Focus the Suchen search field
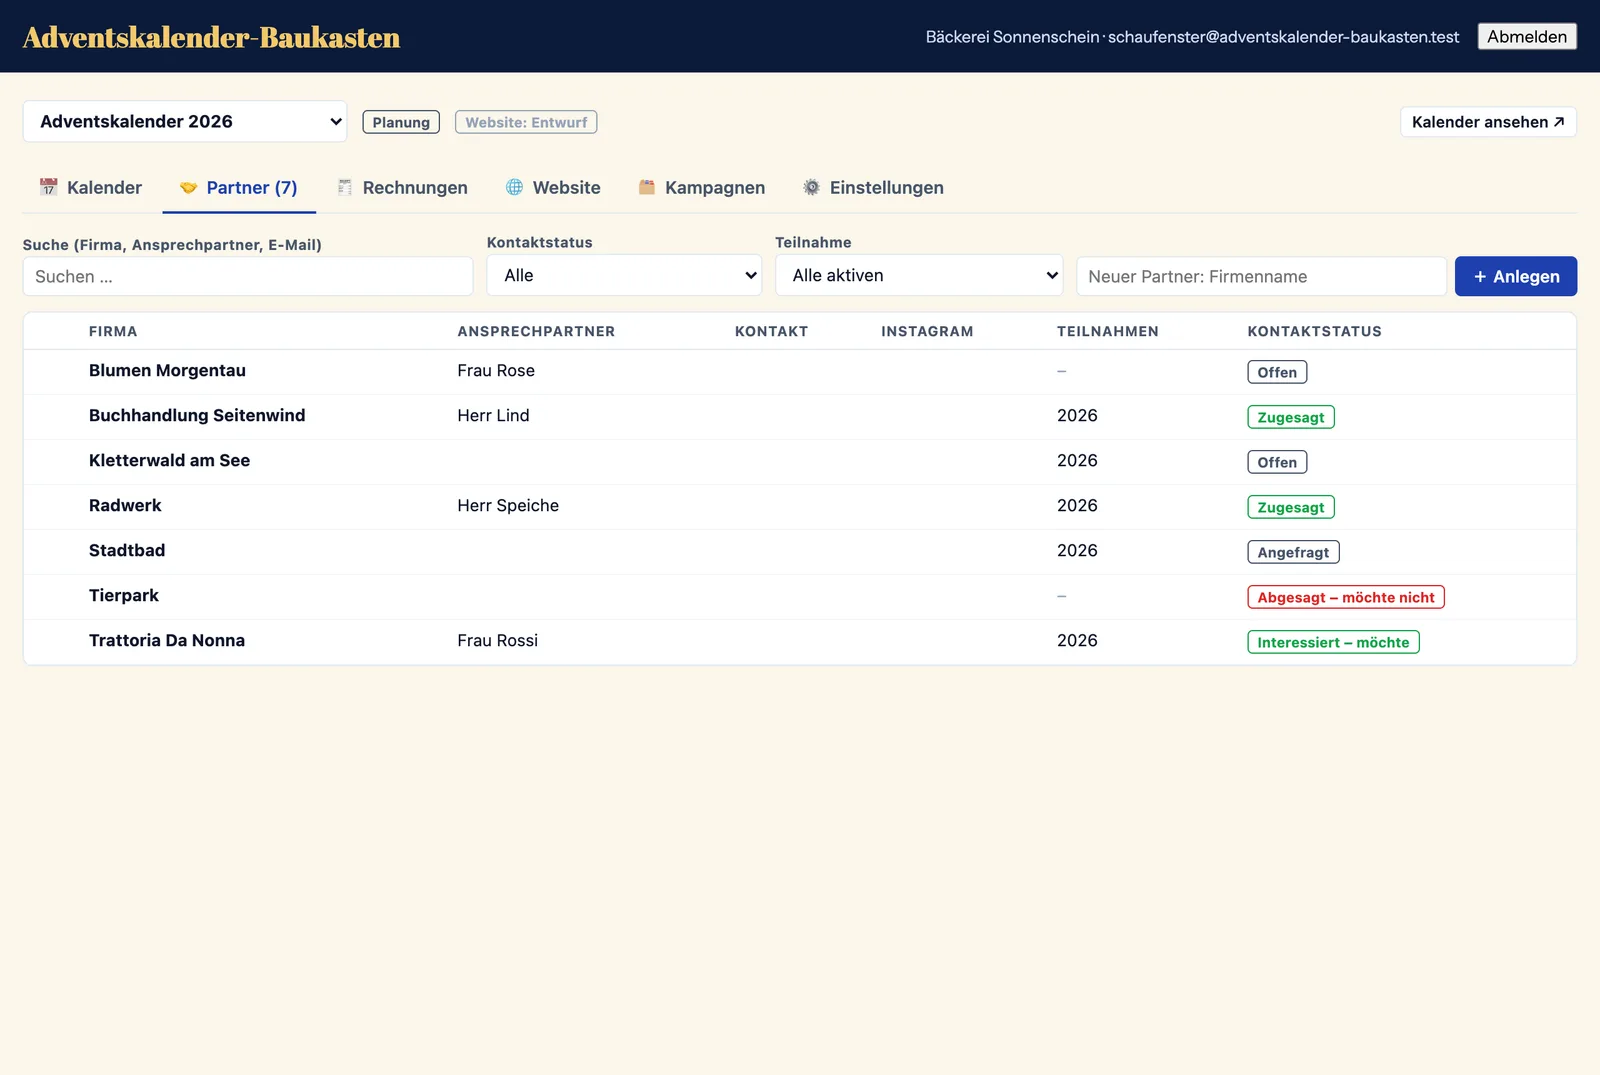This screenshot has width=1600, height=1075. (x=248, y=276)
